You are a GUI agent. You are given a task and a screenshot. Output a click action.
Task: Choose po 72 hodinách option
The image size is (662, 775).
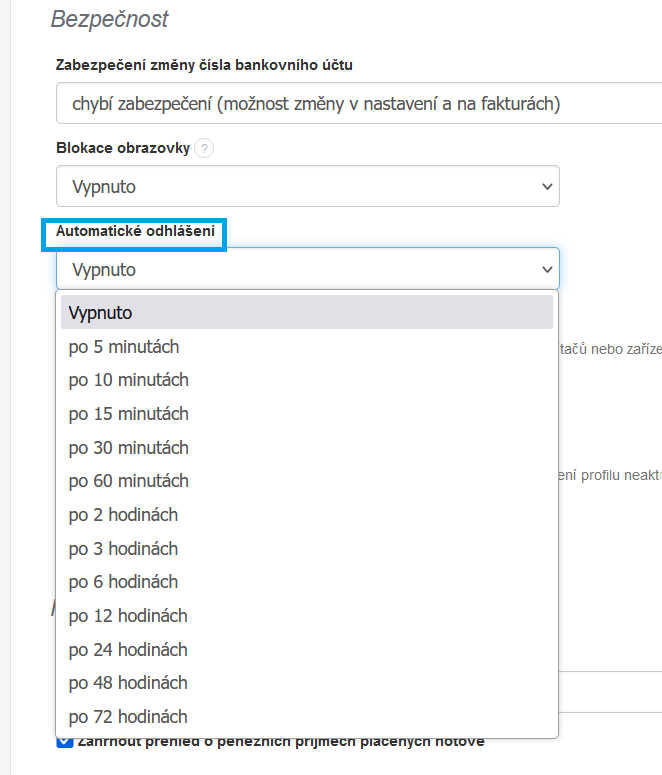click(307, 716)
